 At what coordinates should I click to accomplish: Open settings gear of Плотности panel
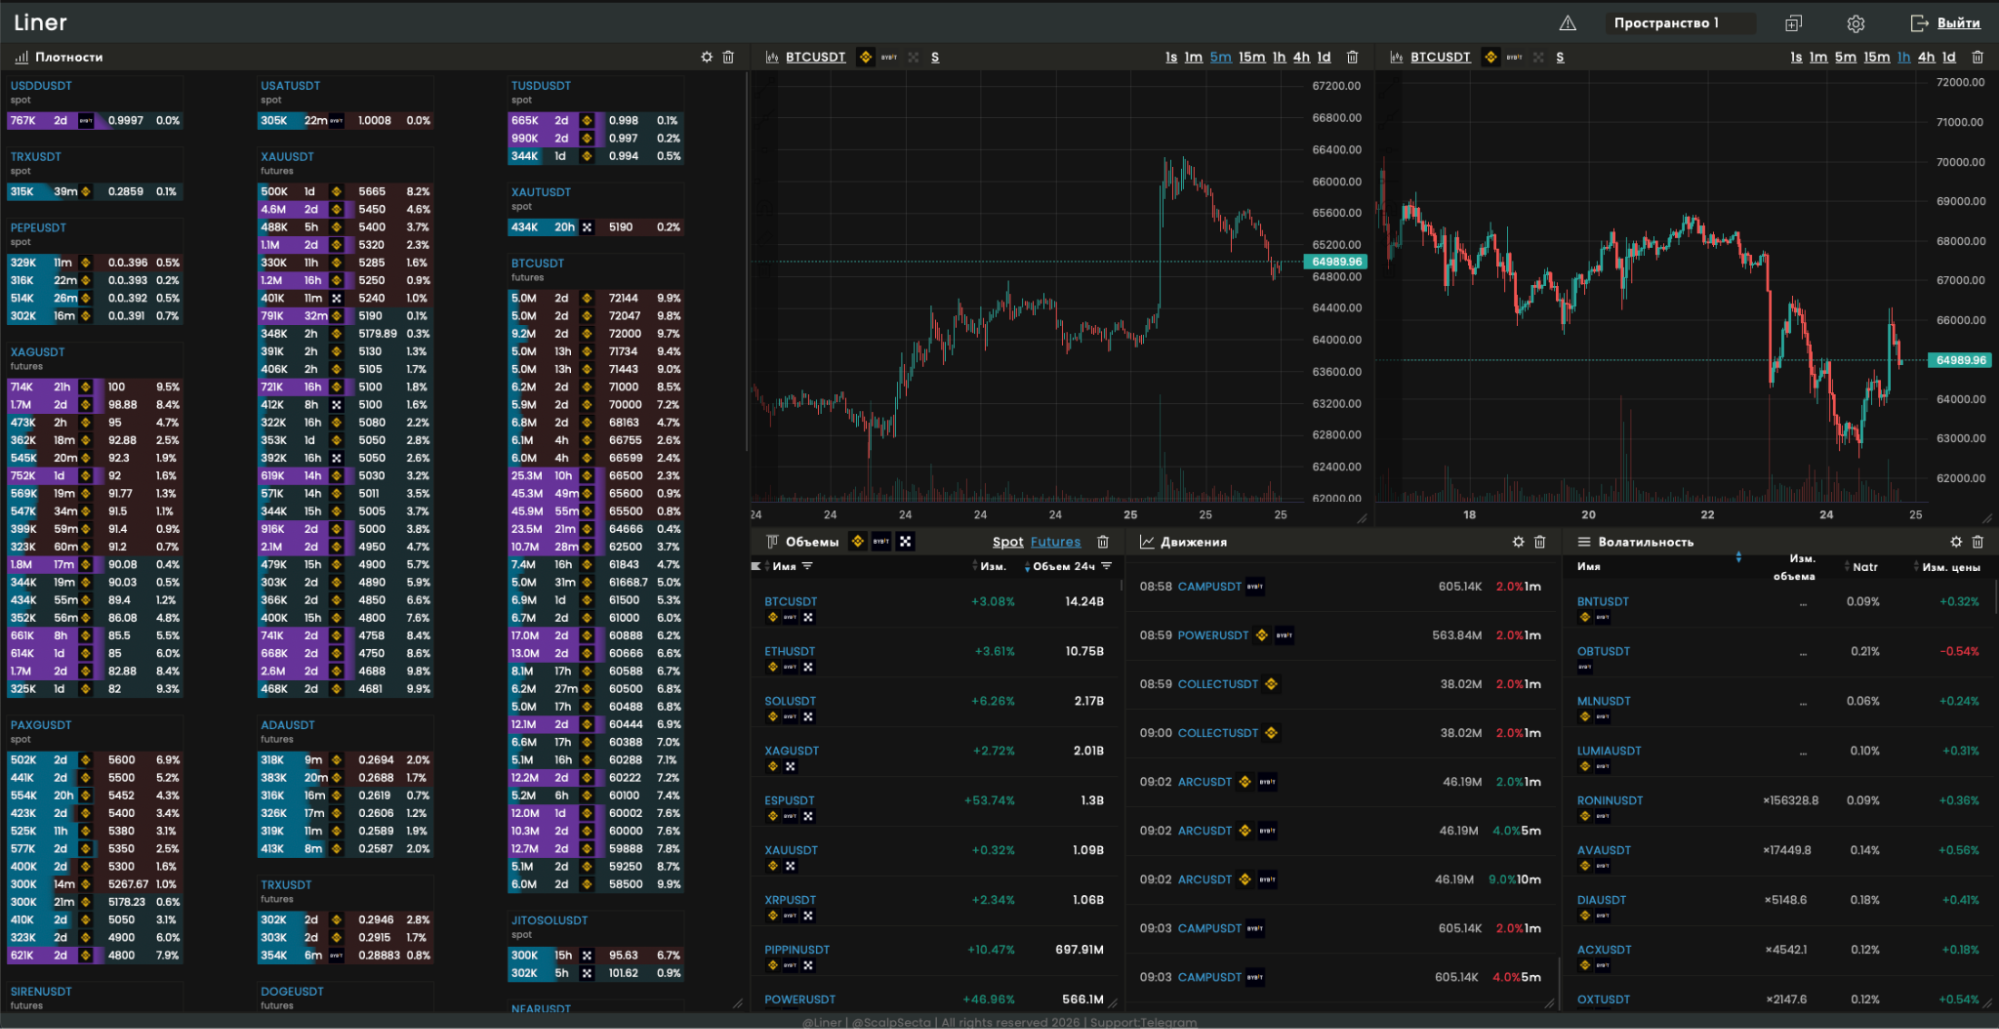click(x=707, y=57)
